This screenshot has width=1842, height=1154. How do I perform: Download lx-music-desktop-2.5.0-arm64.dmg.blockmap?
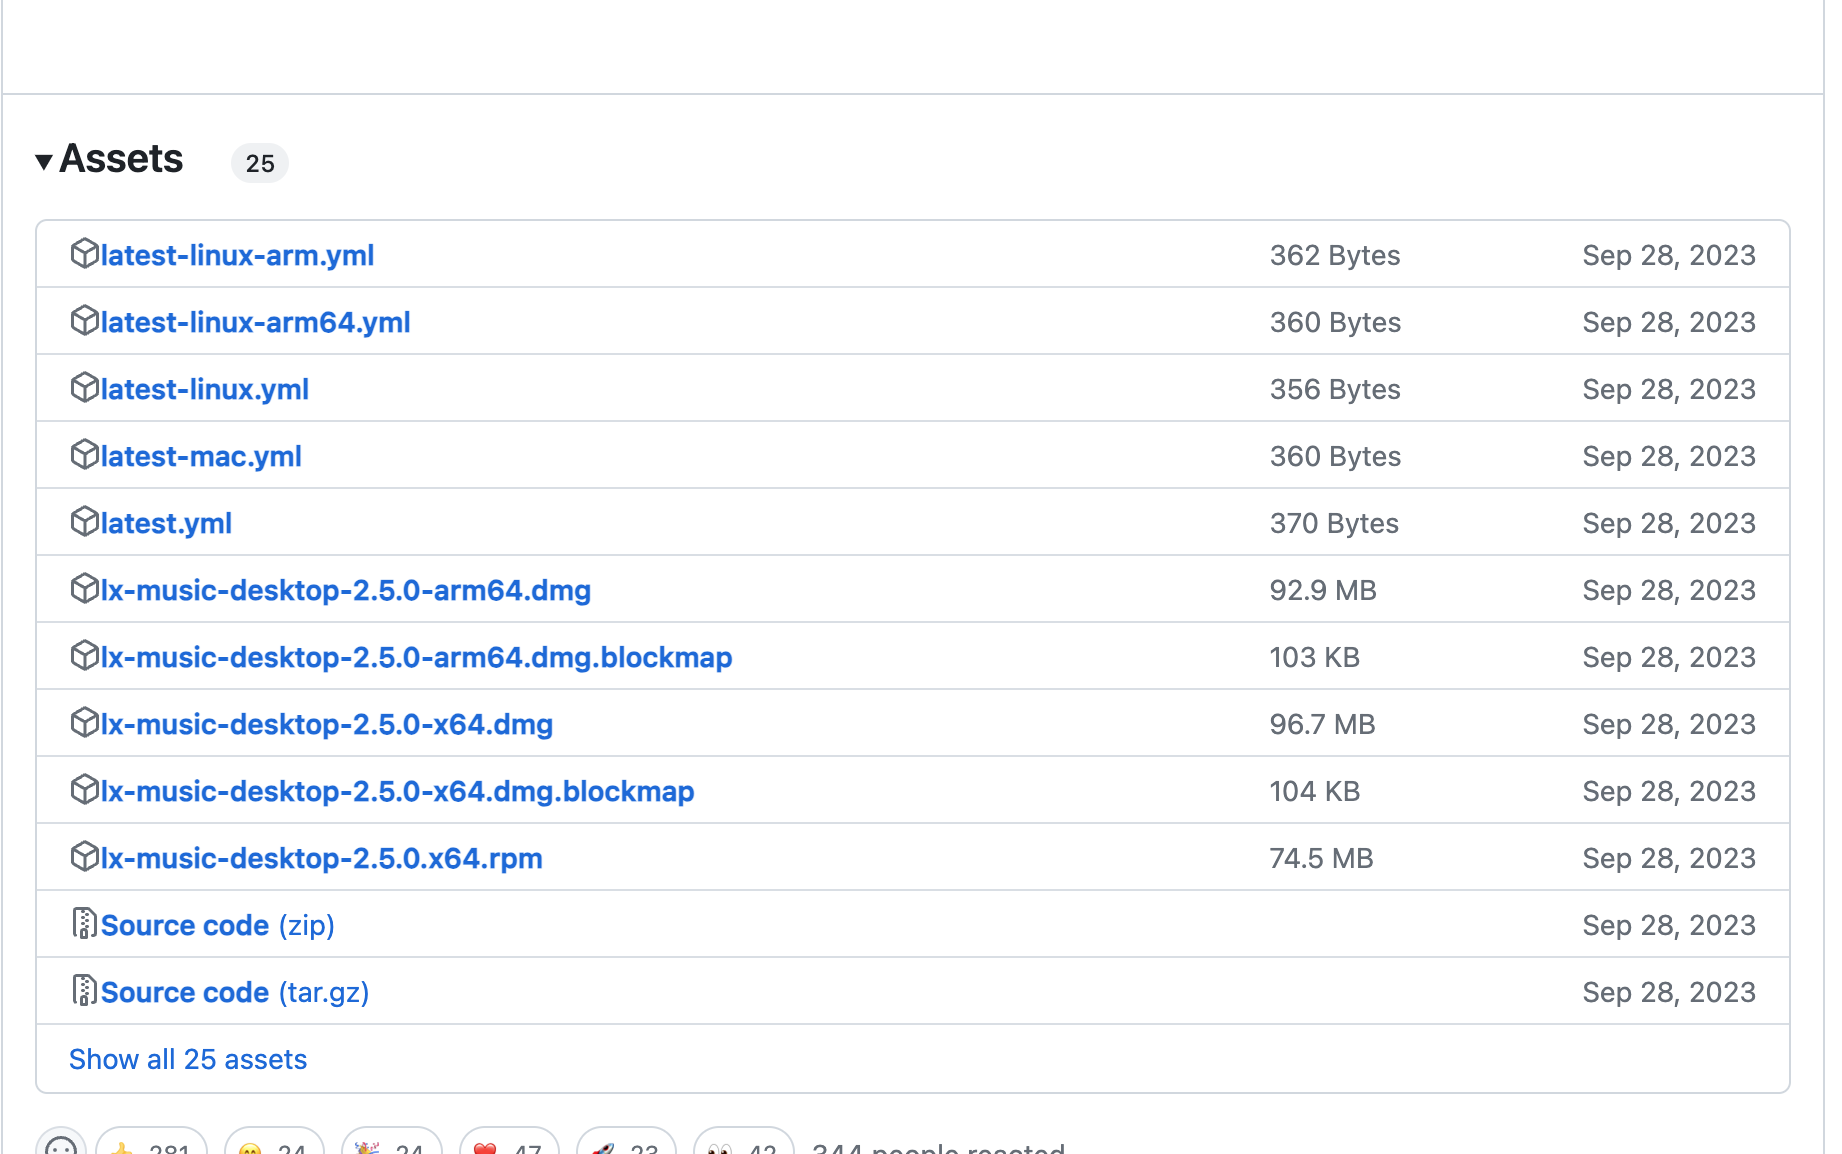pos(416,657)
